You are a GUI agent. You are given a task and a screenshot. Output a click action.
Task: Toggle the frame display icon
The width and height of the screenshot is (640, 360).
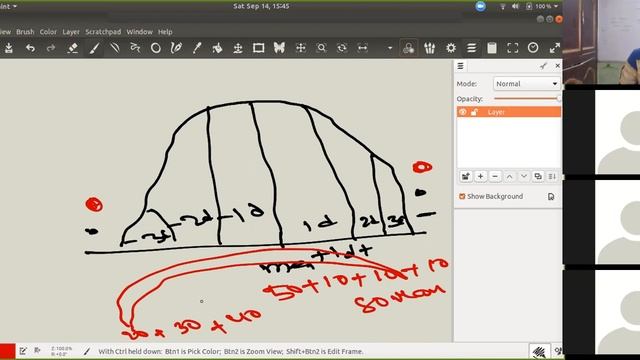click(x=513, y=48)
